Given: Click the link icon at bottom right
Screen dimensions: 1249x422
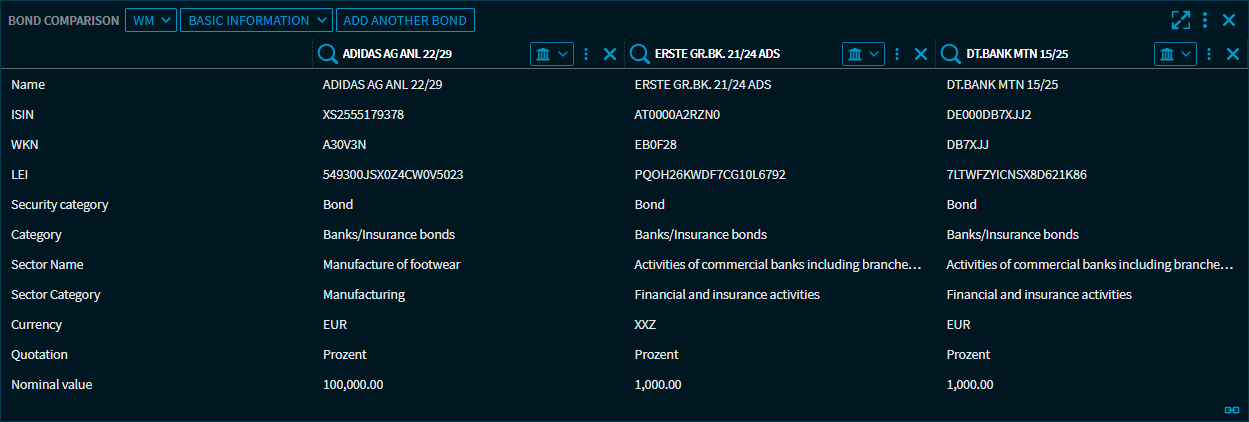Looking at the screenshot, I should (x=1232, y=410).
